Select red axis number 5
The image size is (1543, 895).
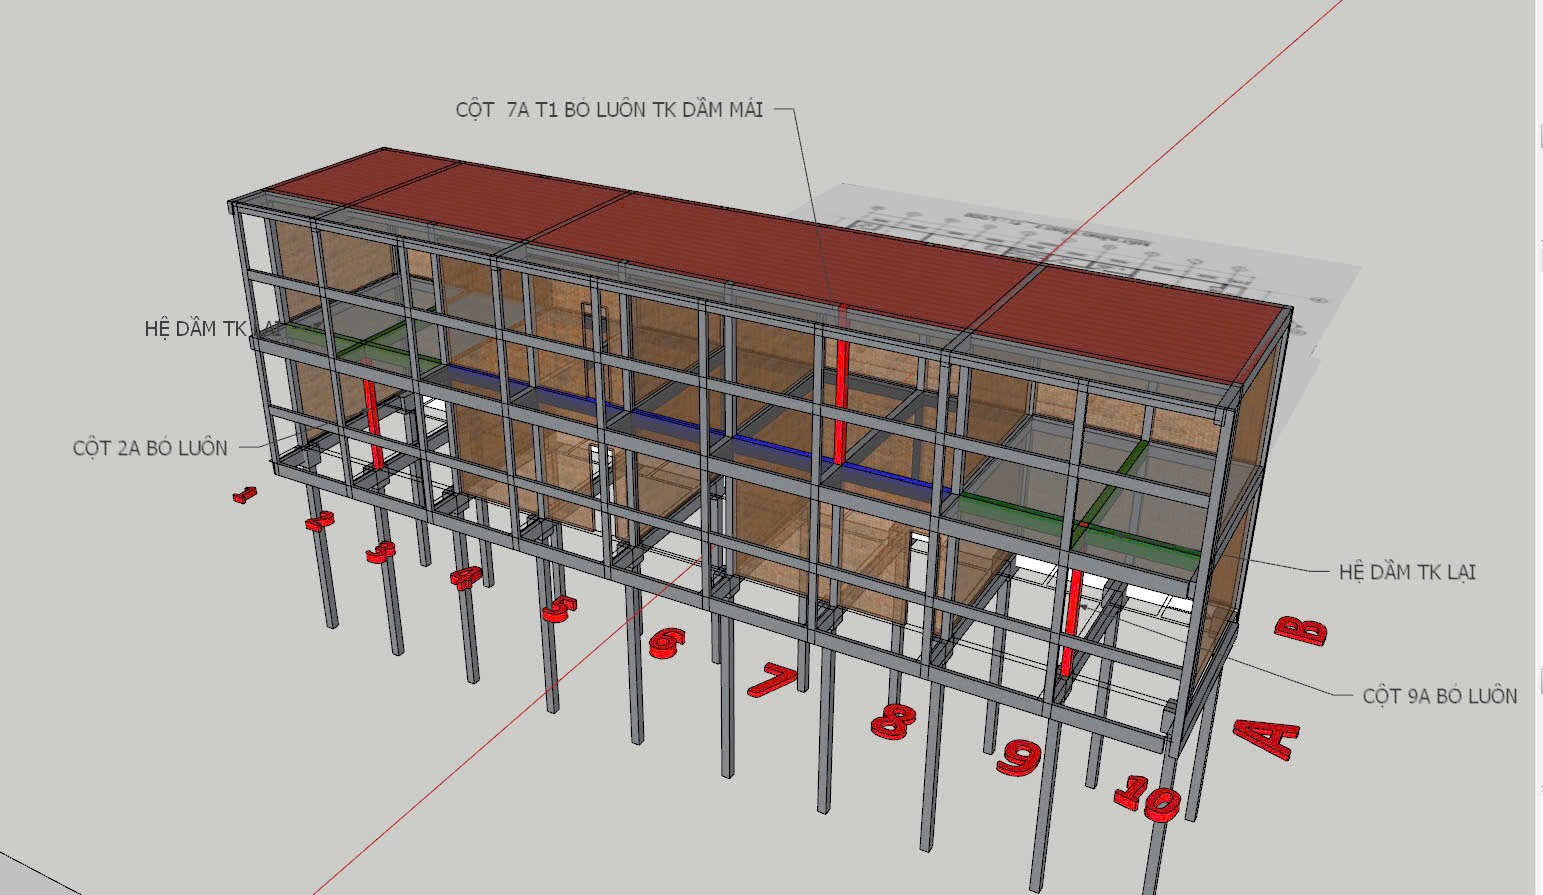[x=560, y=608]
